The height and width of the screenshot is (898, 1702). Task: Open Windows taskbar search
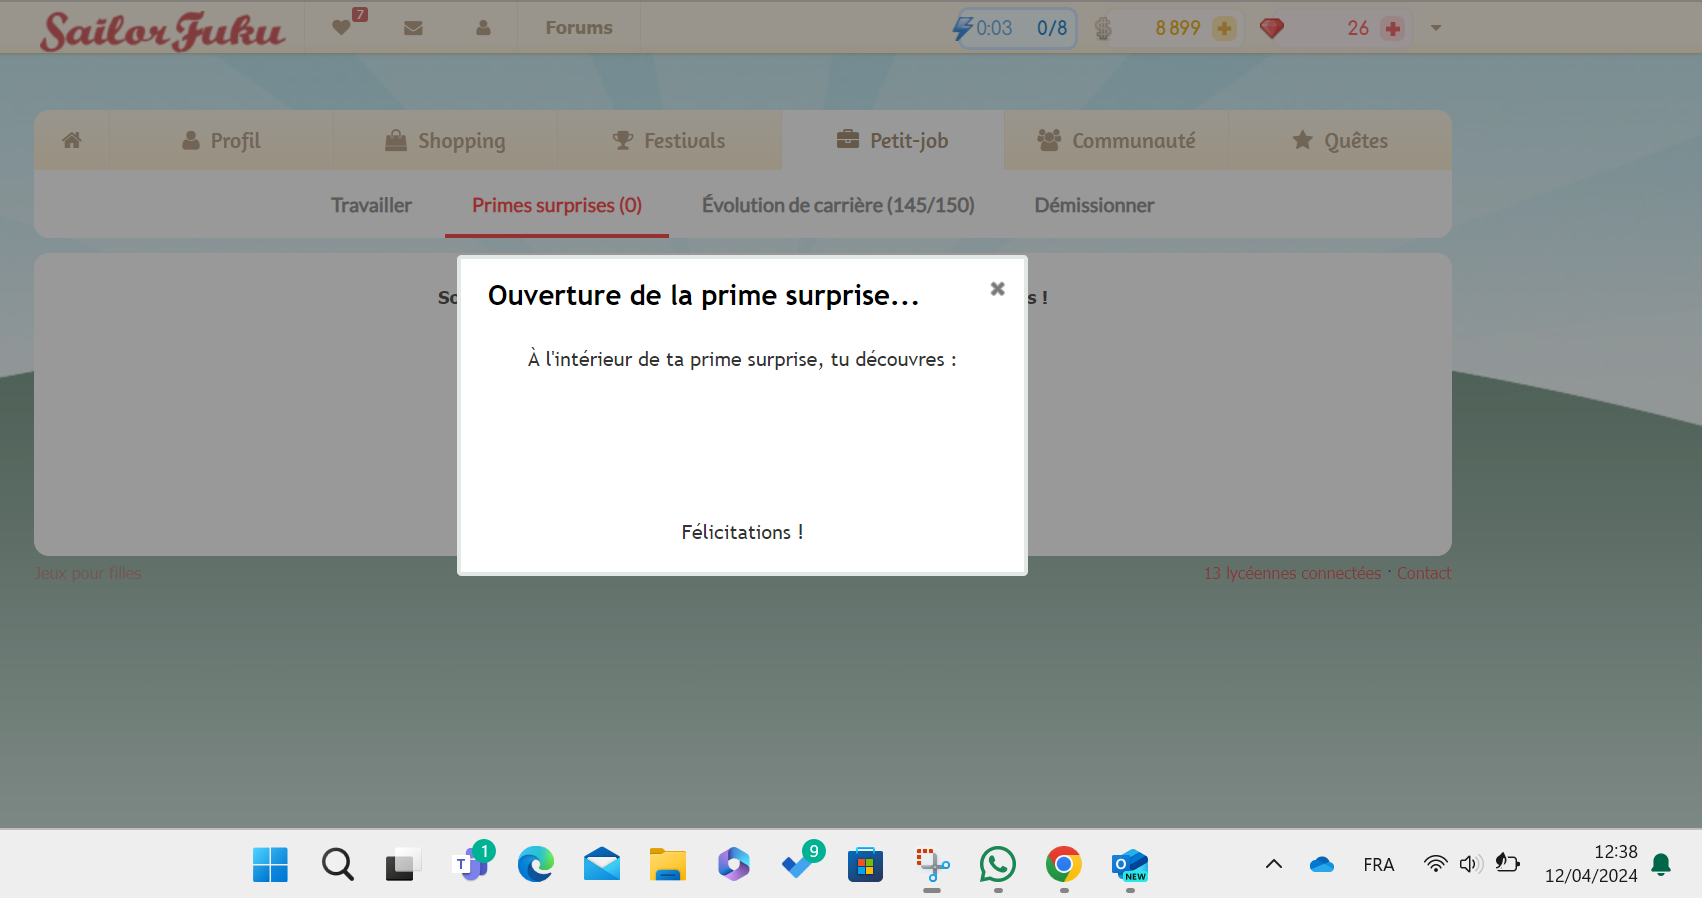pos(337,864)
